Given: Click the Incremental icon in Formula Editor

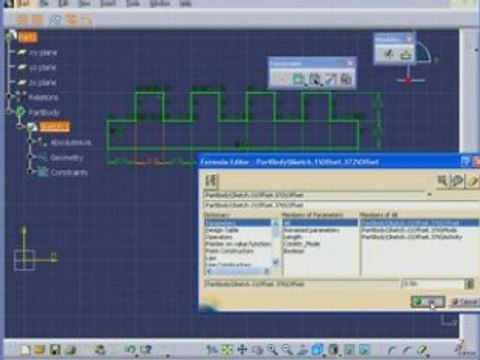Looking at the screenshot, I should tap(211, 181).
